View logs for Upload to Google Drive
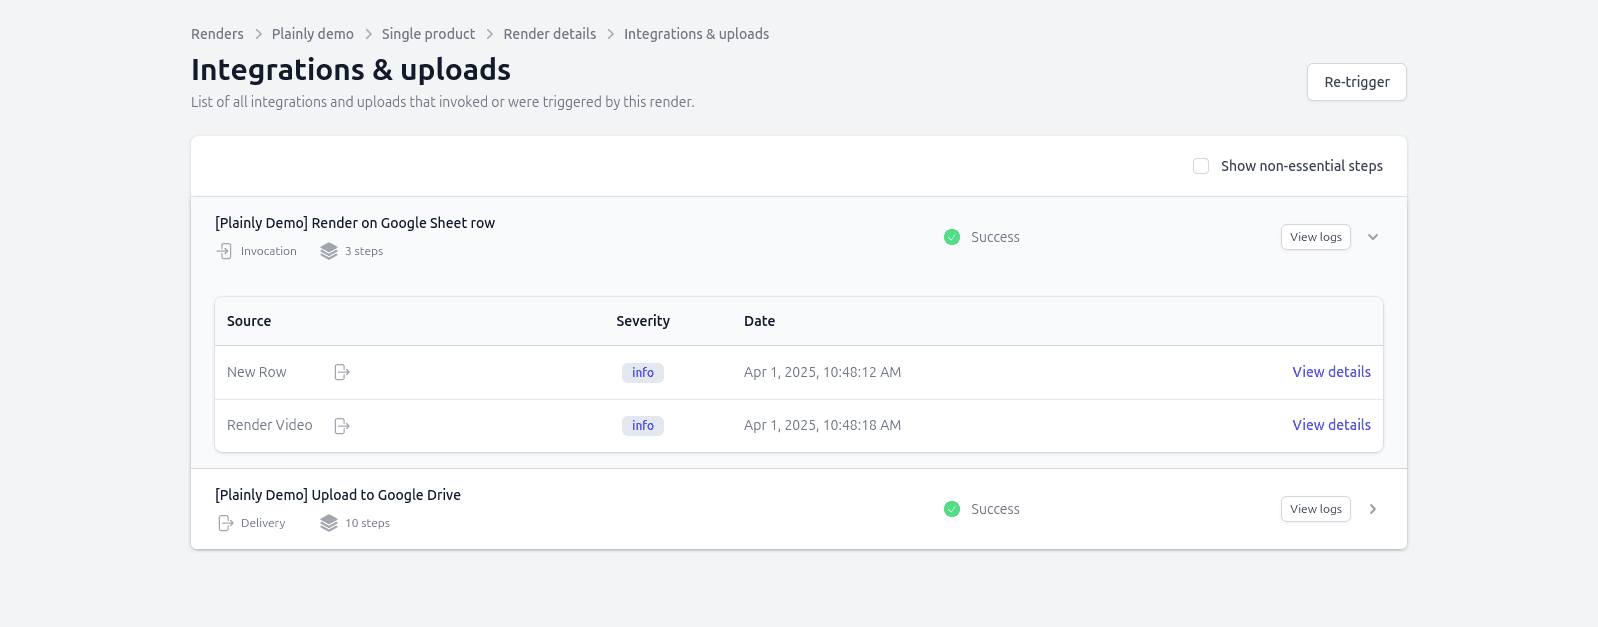This screenshot has width=1598, height=627. coord(1315,509)
